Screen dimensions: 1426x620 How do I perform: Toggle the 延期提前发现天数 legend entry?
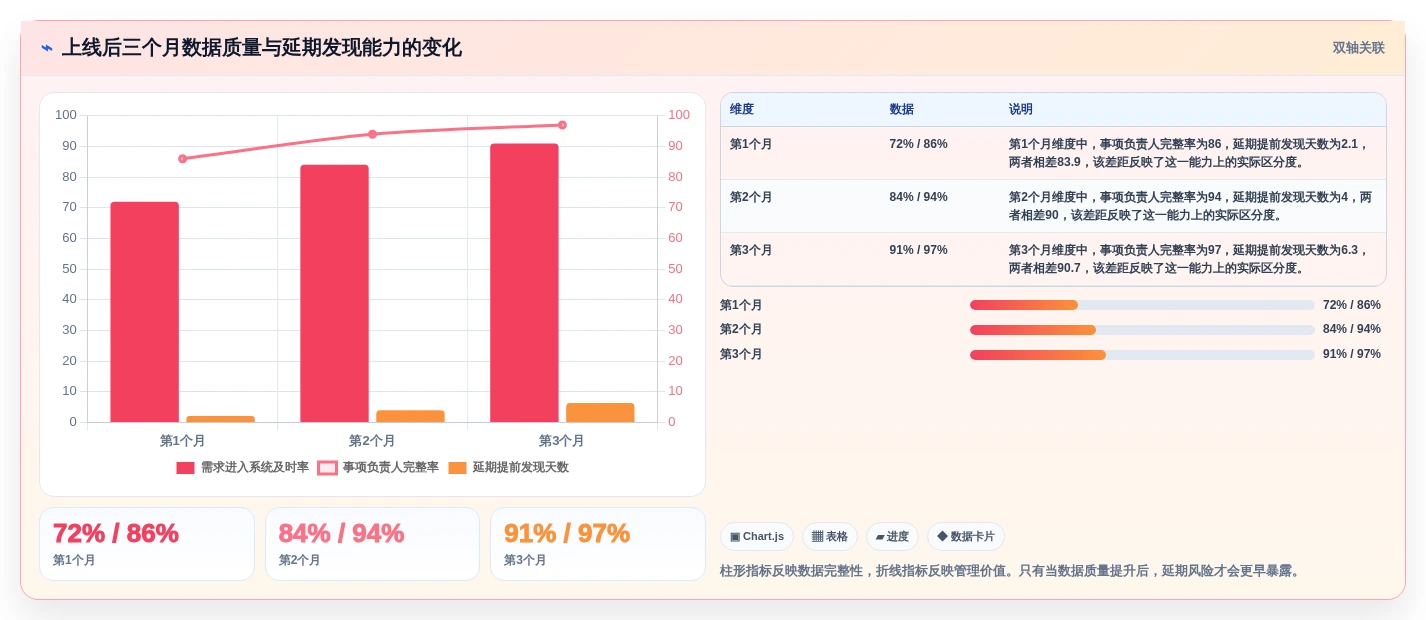tap(508, 467)
